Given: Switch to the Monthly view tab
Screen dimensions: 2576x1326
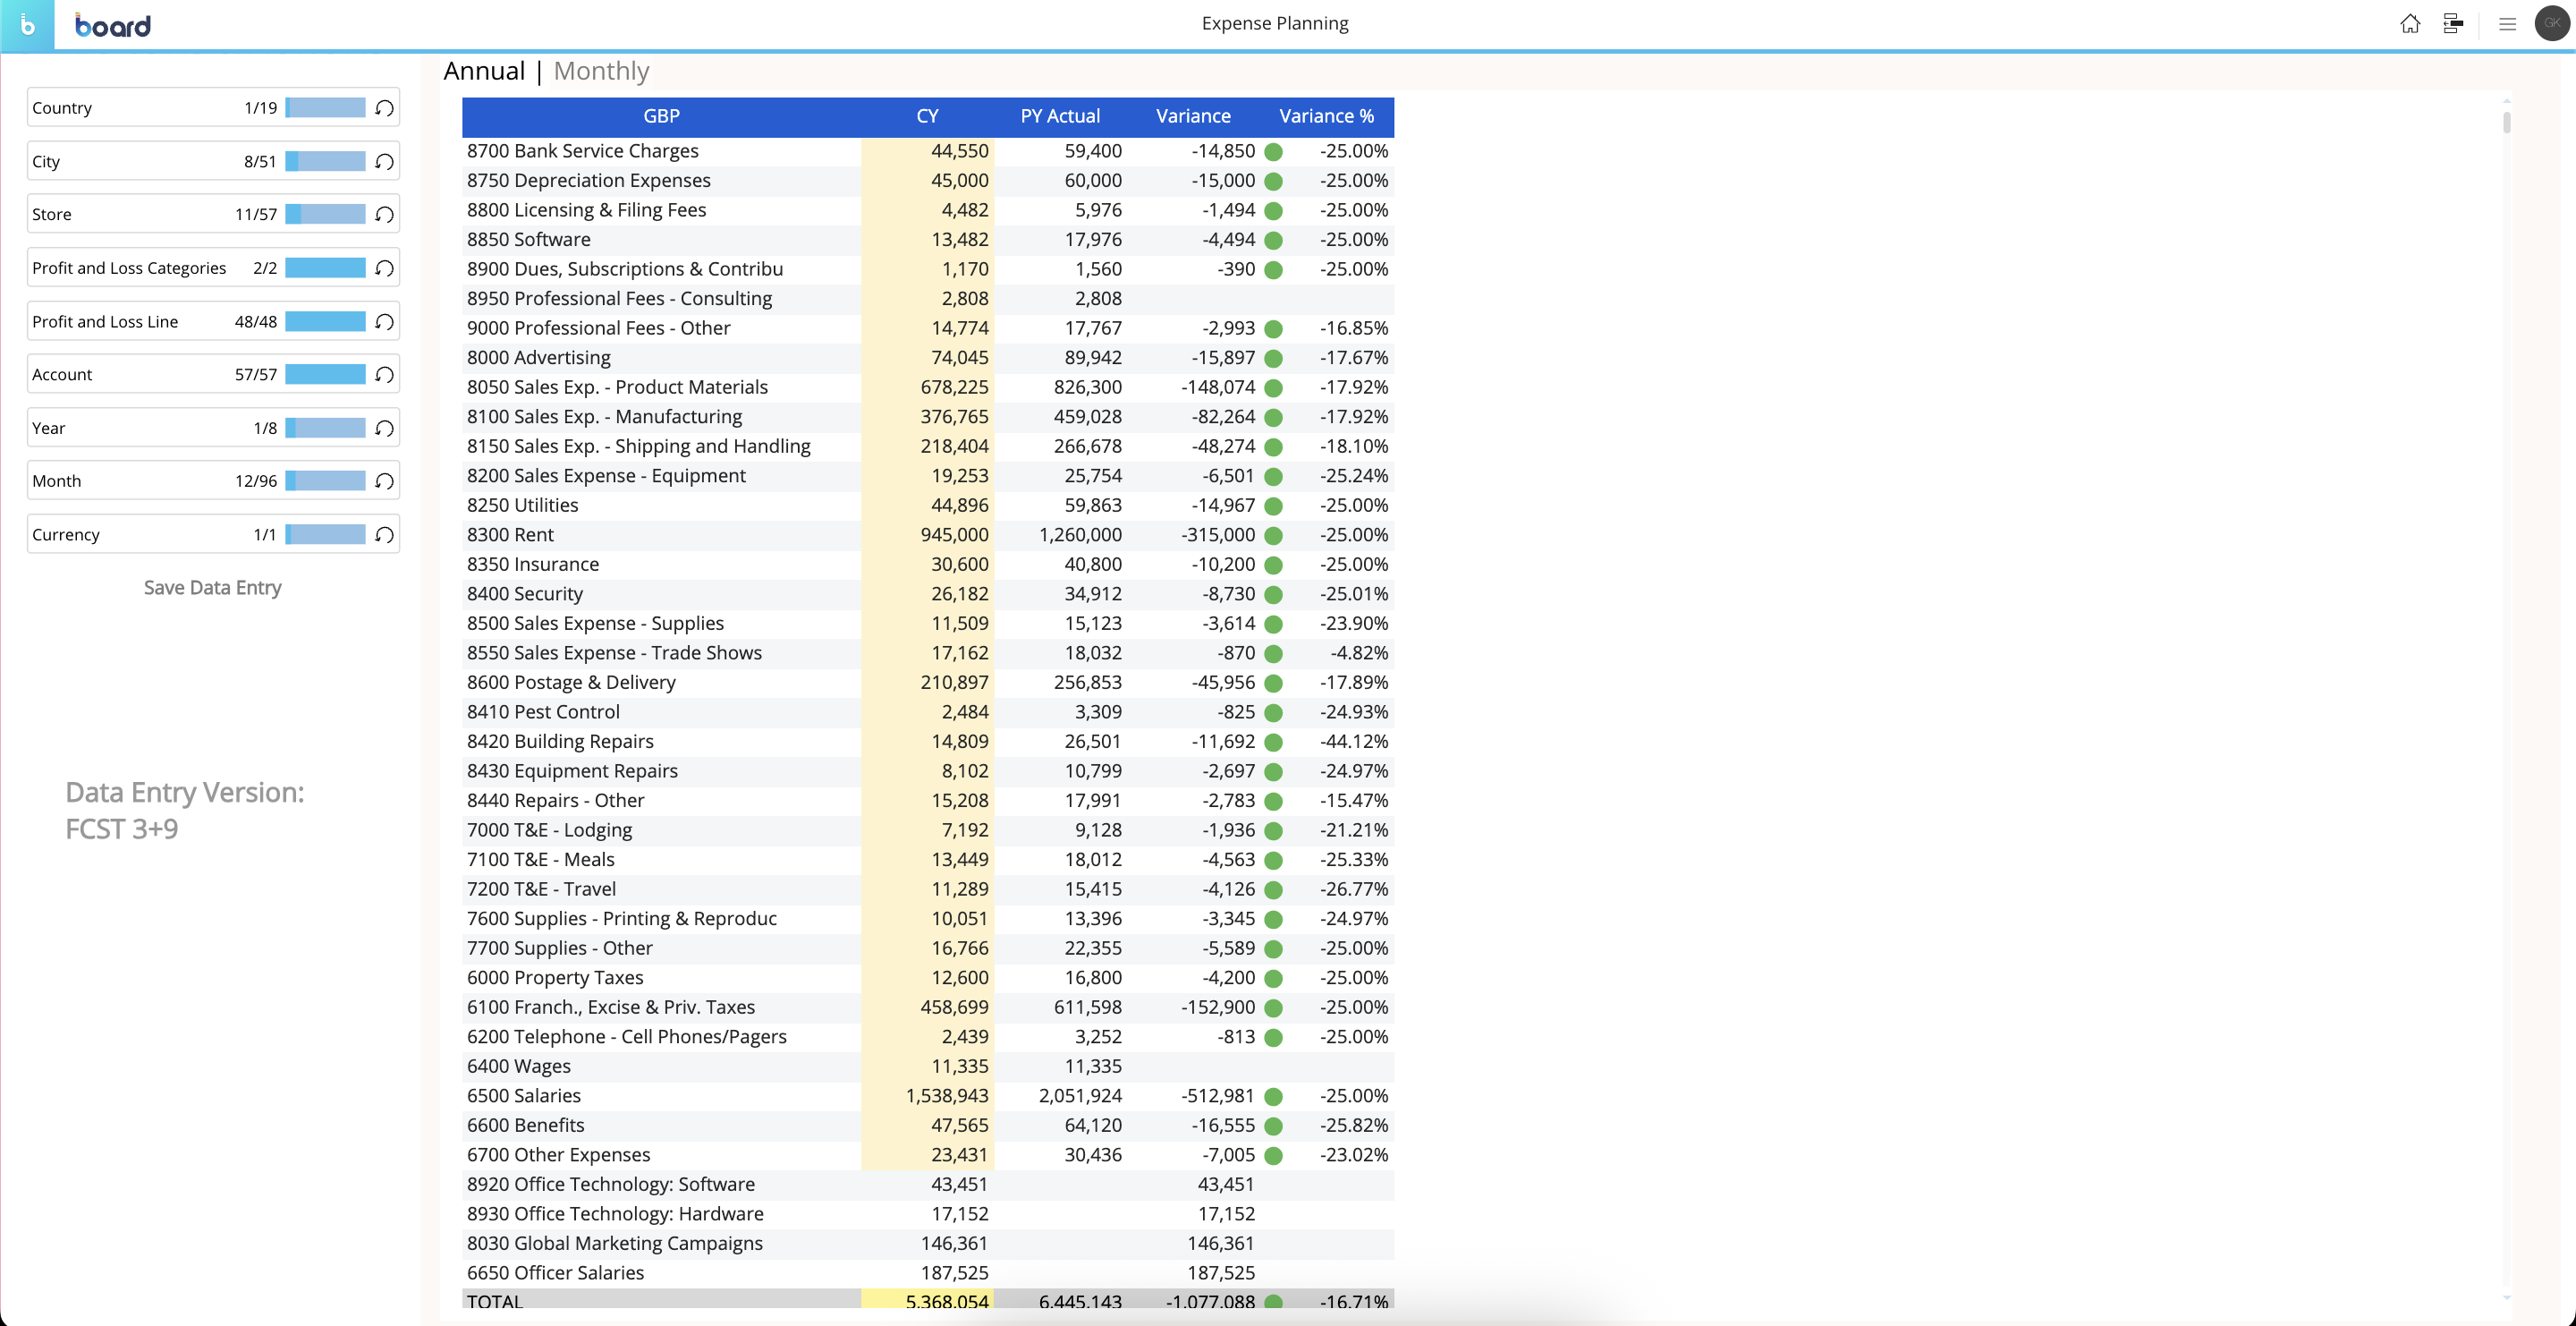Looking at the screenshot, I should 601,70.
